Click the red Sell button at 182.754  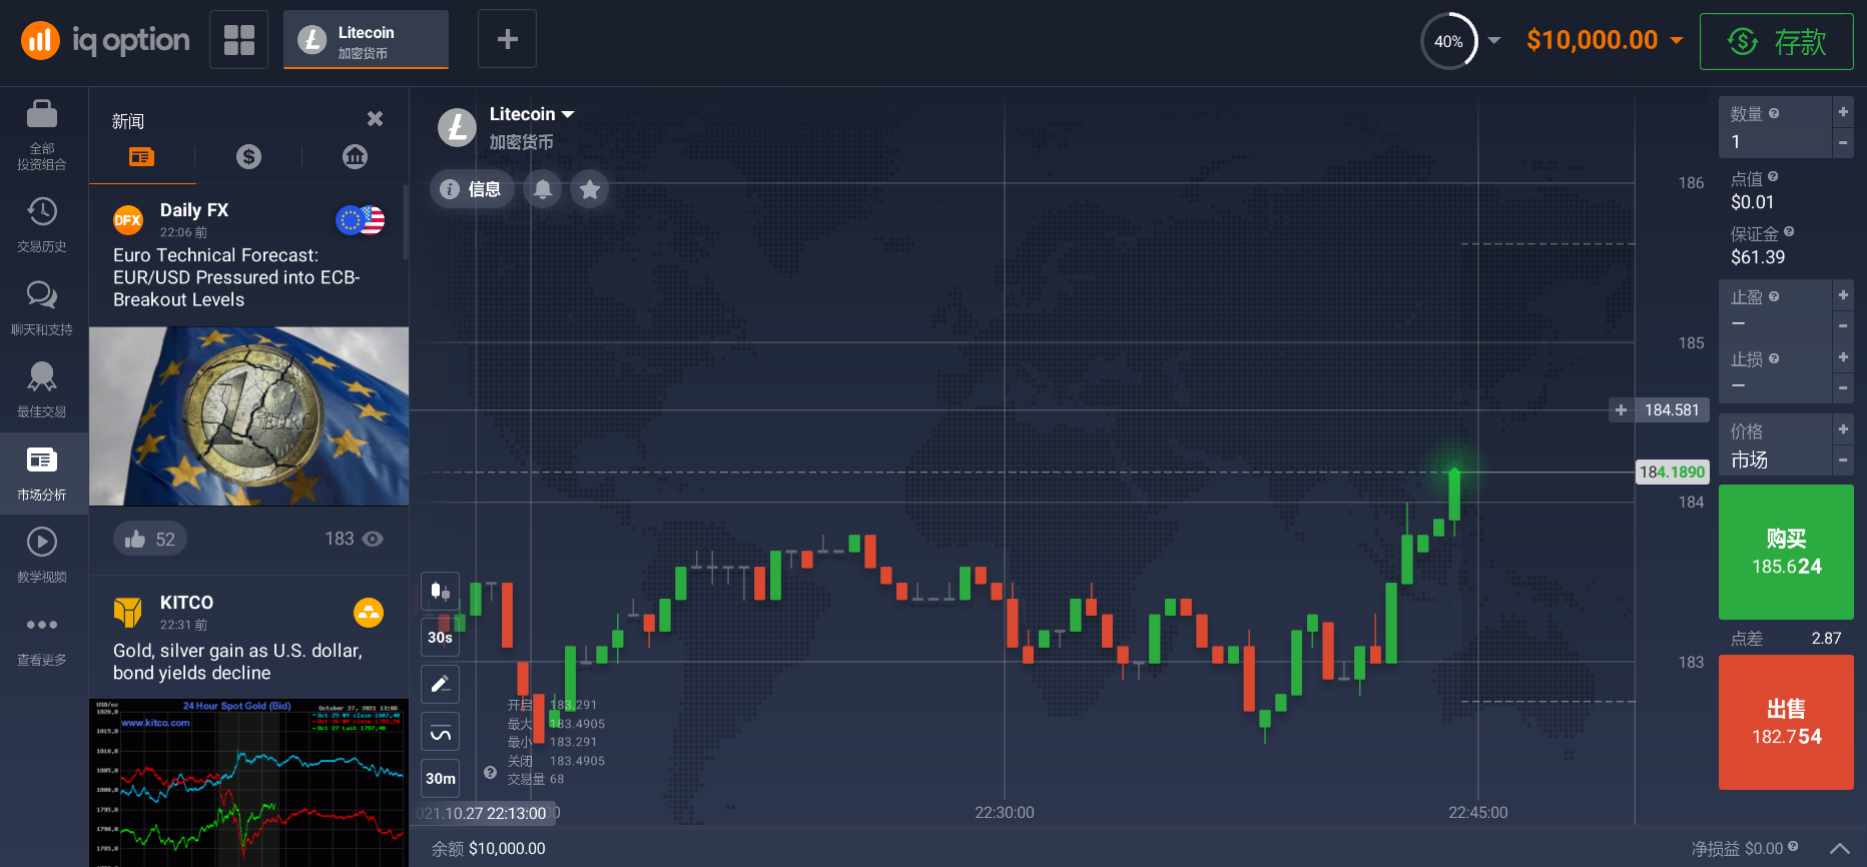point(1786,722)
